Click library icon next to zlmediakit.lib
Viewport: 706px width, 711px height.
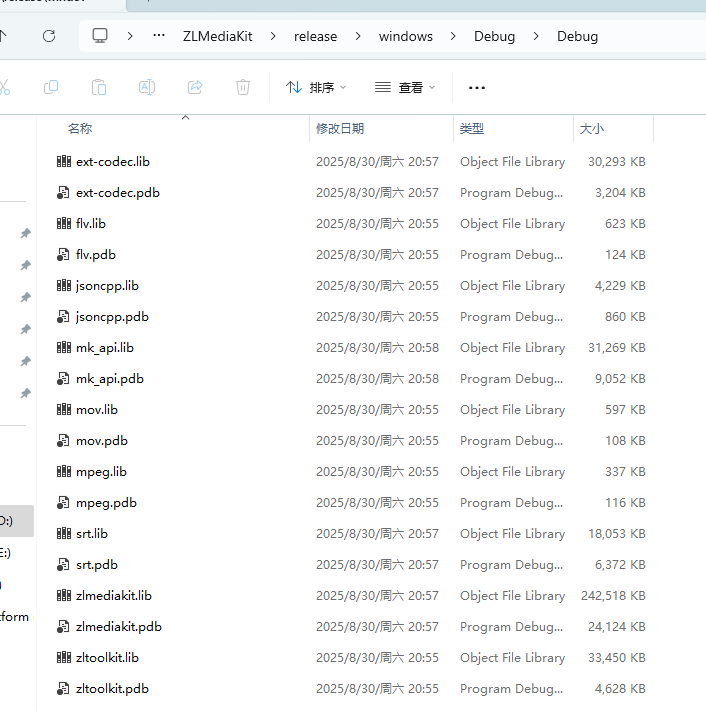(63, 596)
